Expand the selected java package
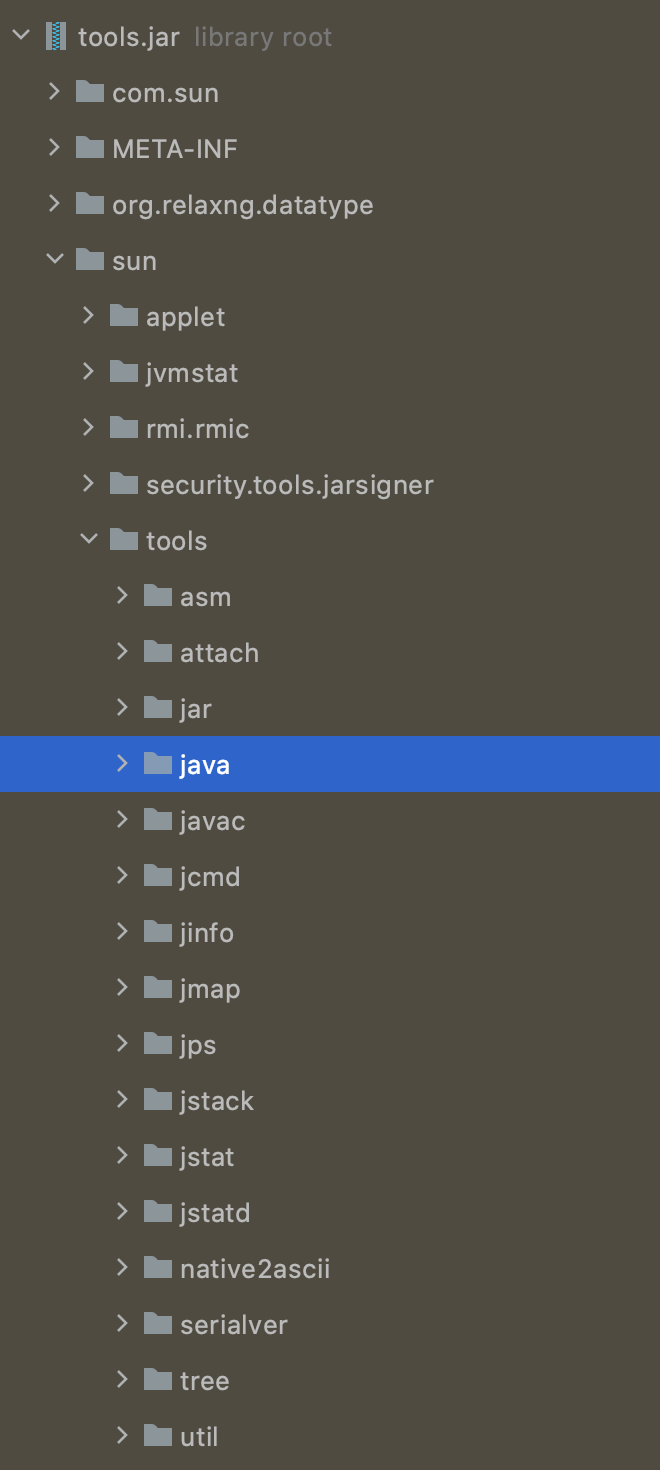The image size is (660, 1470). (x=123, y=765)
